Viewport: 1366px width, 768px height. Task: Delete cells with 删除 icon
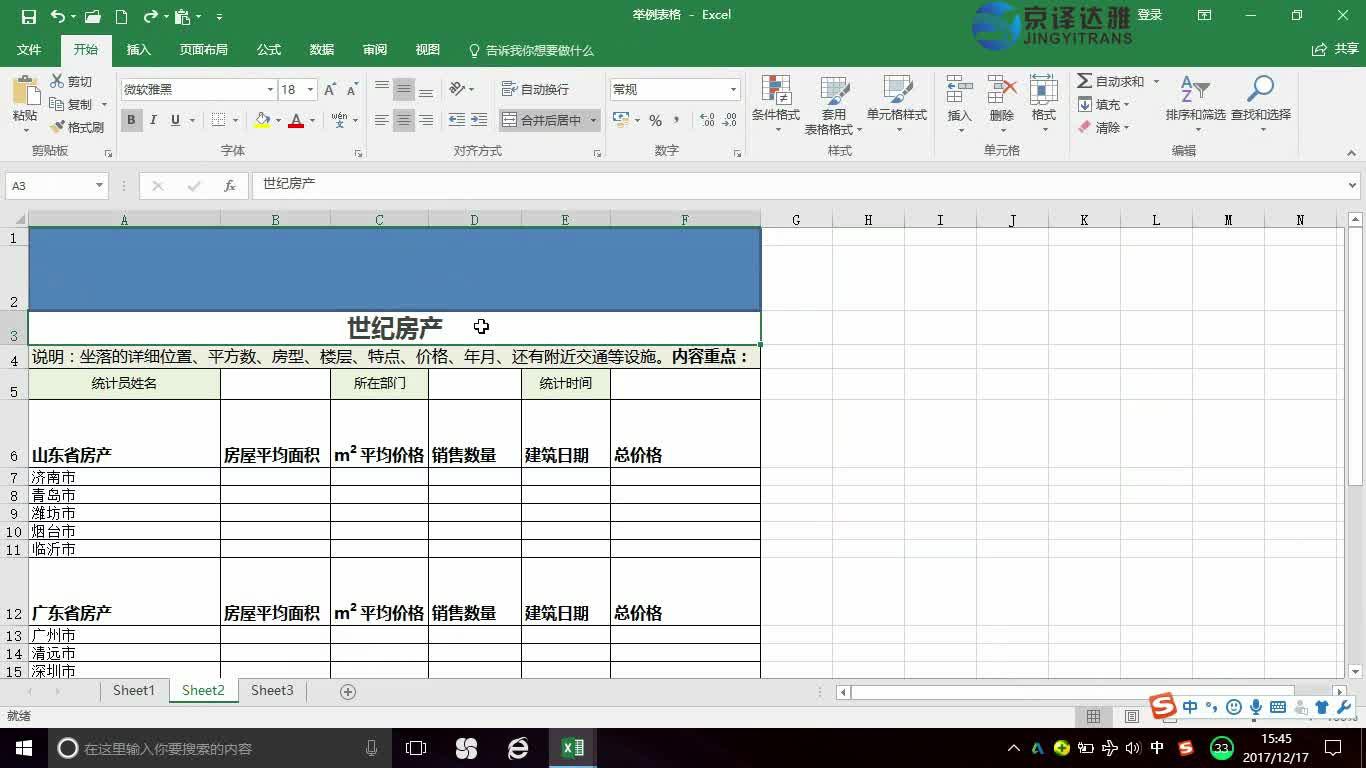pyautogui.click(x=1002, y=104)
